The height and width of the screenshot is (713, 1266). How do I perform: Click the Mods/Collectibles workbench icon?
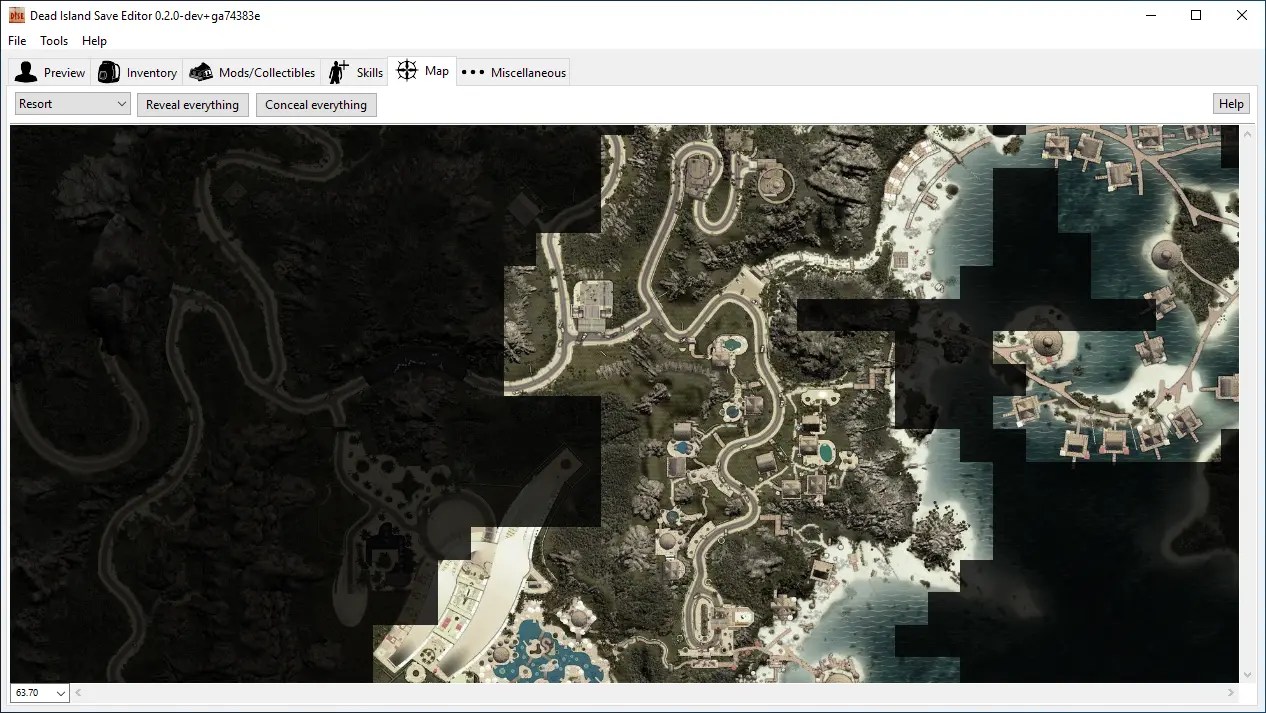201,72
